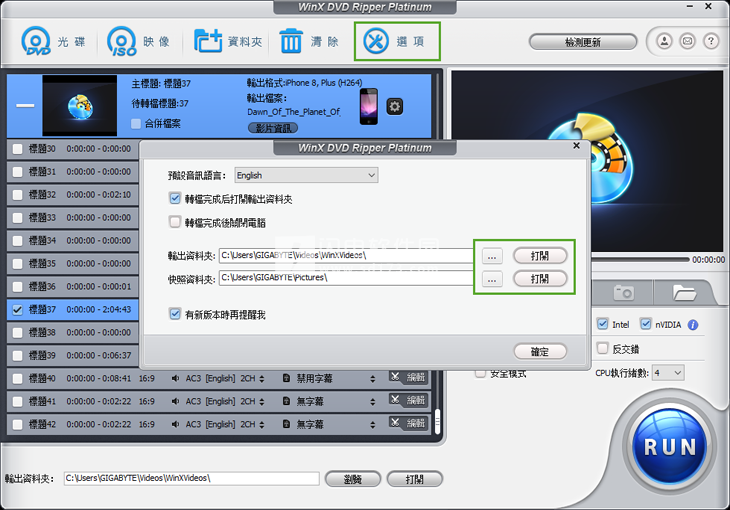Click the title list vertical scrollbar

437,422
